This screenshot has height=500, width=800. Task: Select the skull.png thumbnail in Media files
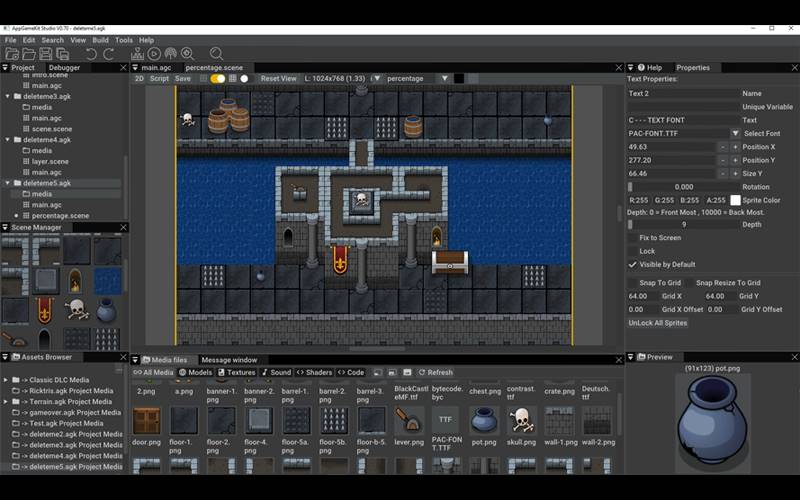coord(520,420)
